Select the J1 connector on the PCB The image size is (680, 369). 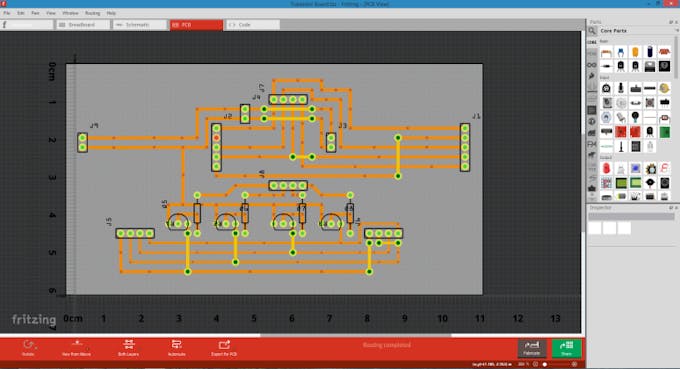coord(465,147)
